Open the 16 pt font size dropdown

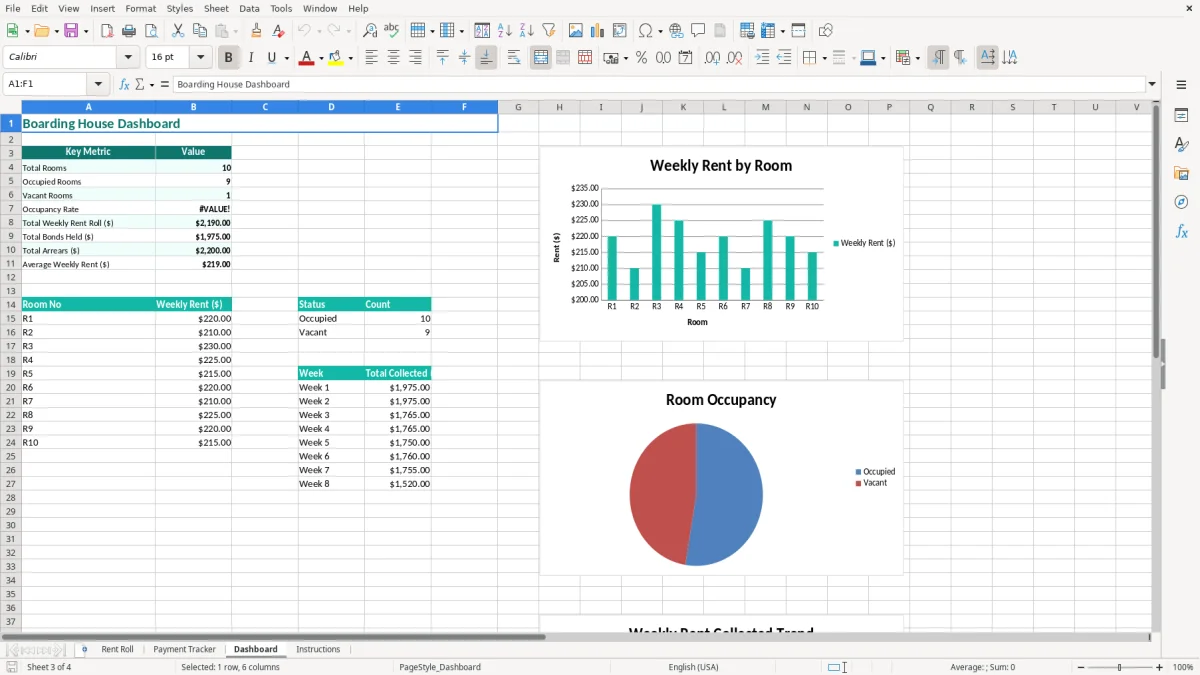tap(200, 58)
